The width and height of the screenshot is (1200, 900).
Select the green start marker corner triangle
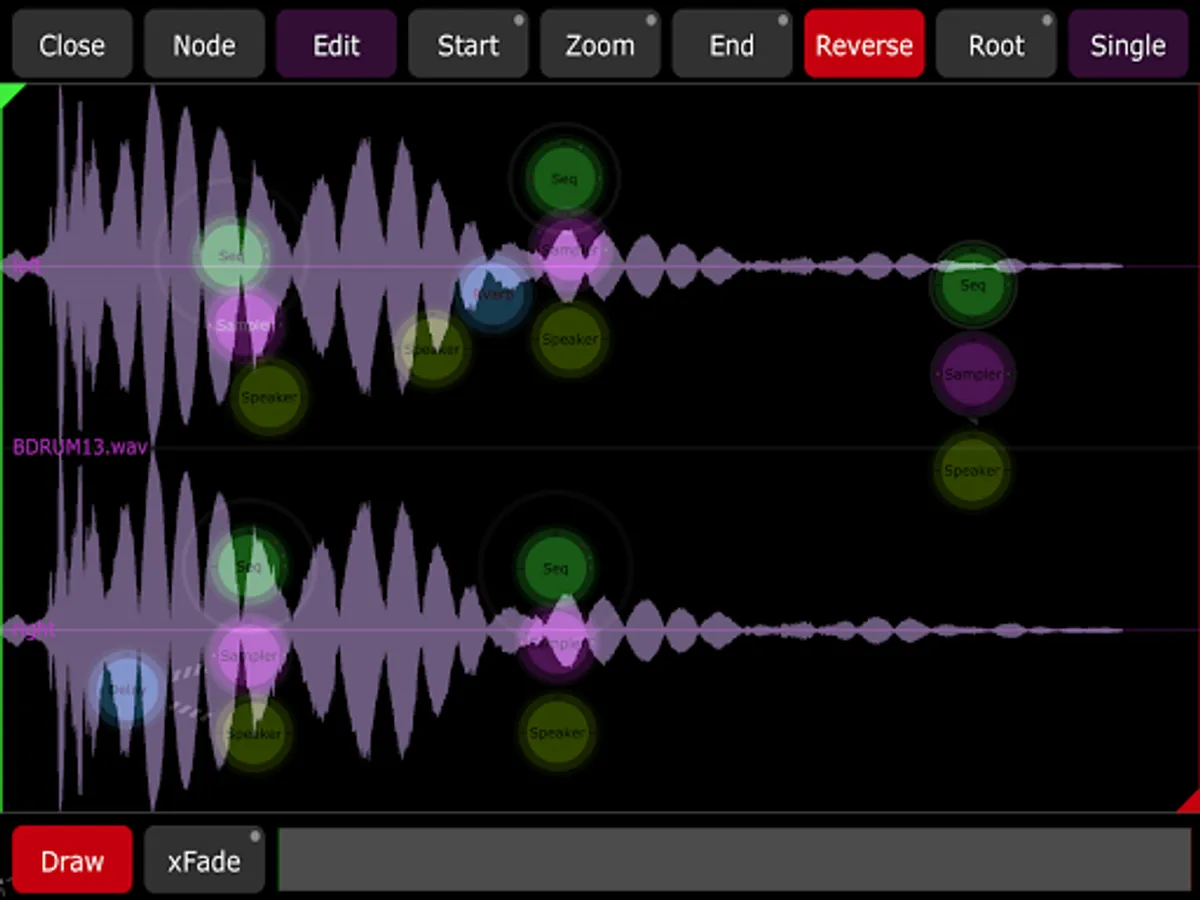click(9, 92)
